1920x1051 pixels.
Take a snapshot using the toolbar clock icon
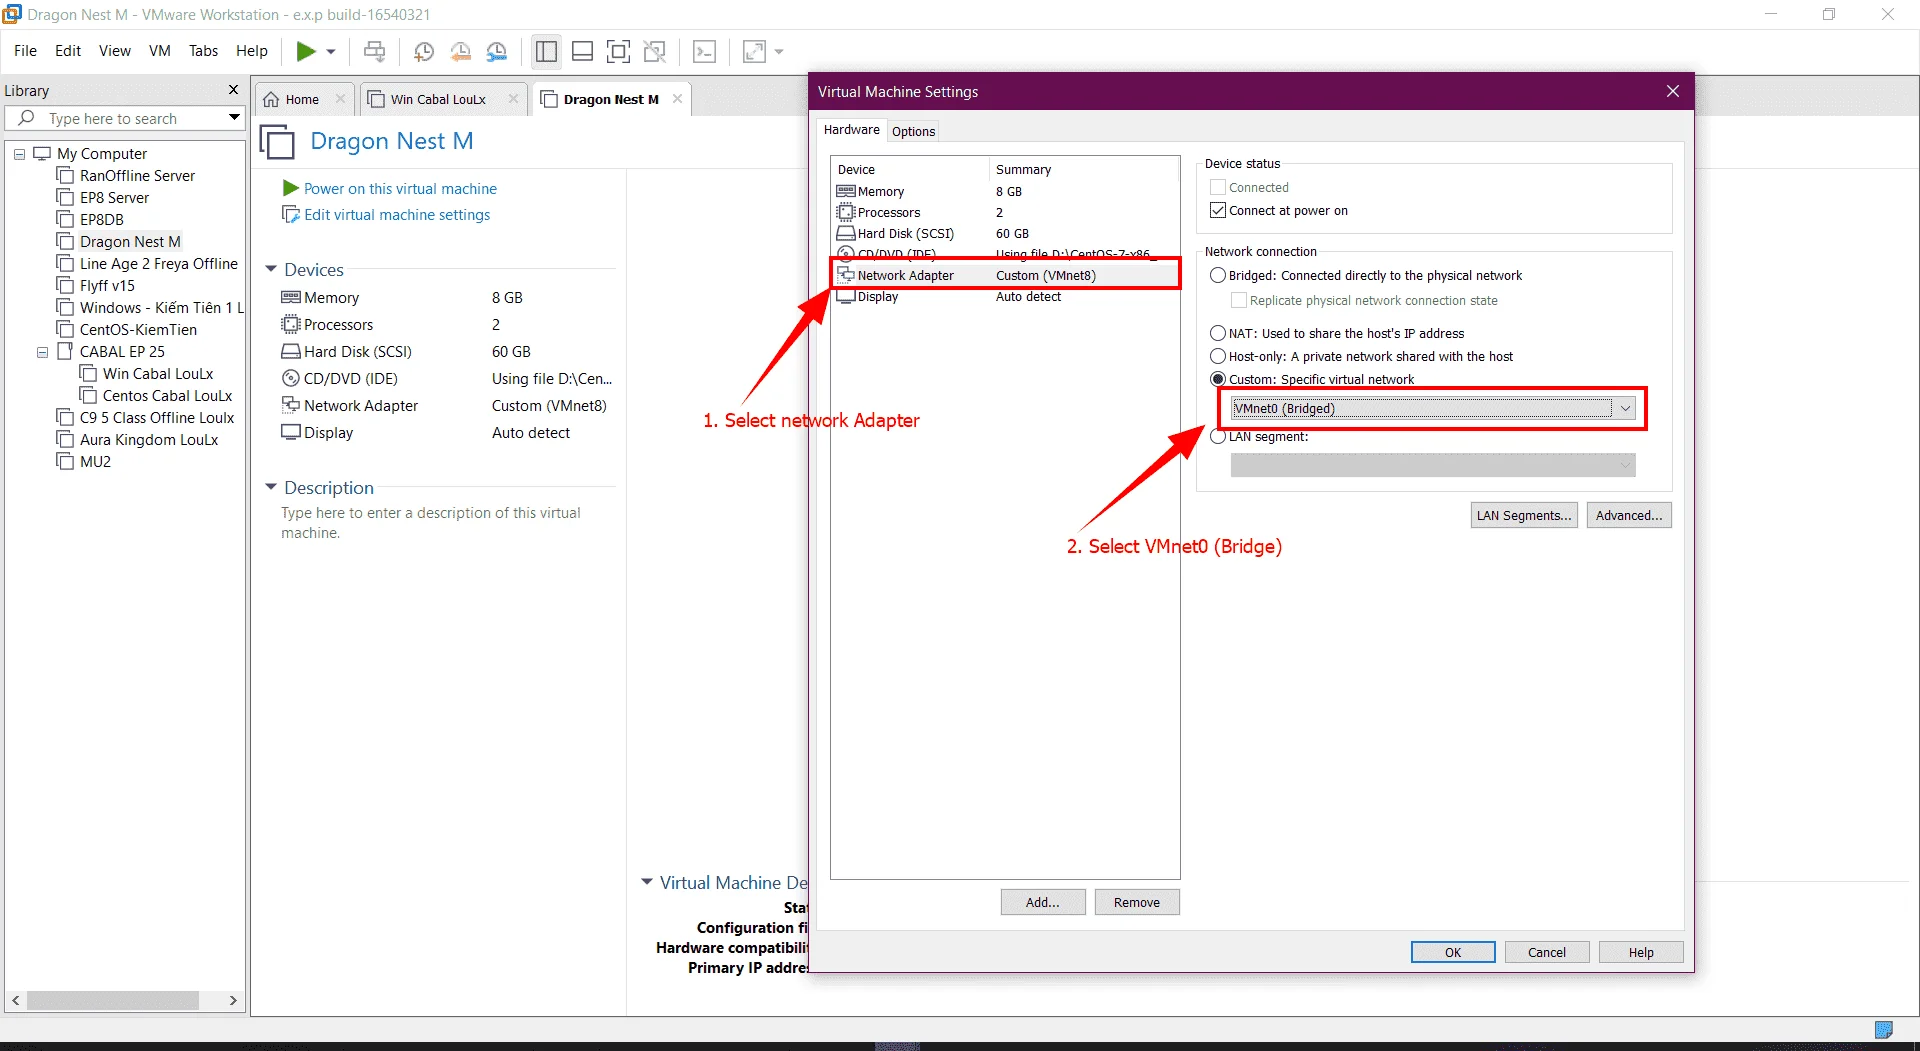click(424, 51)
